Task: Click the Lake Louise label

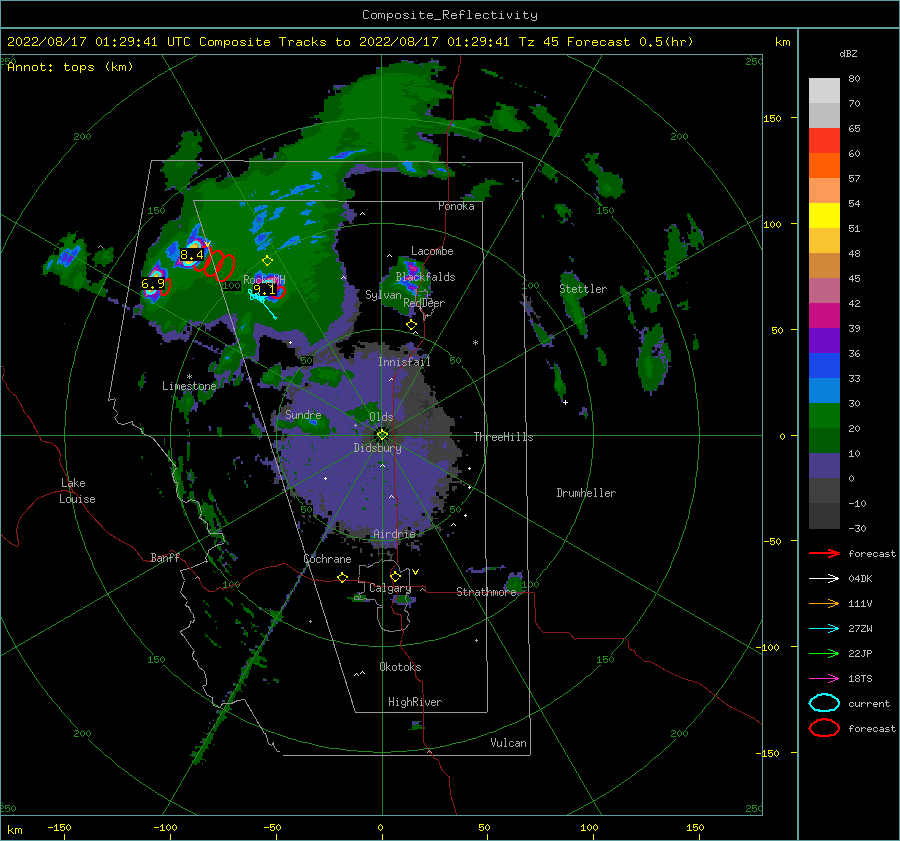Action: point(77,491)
